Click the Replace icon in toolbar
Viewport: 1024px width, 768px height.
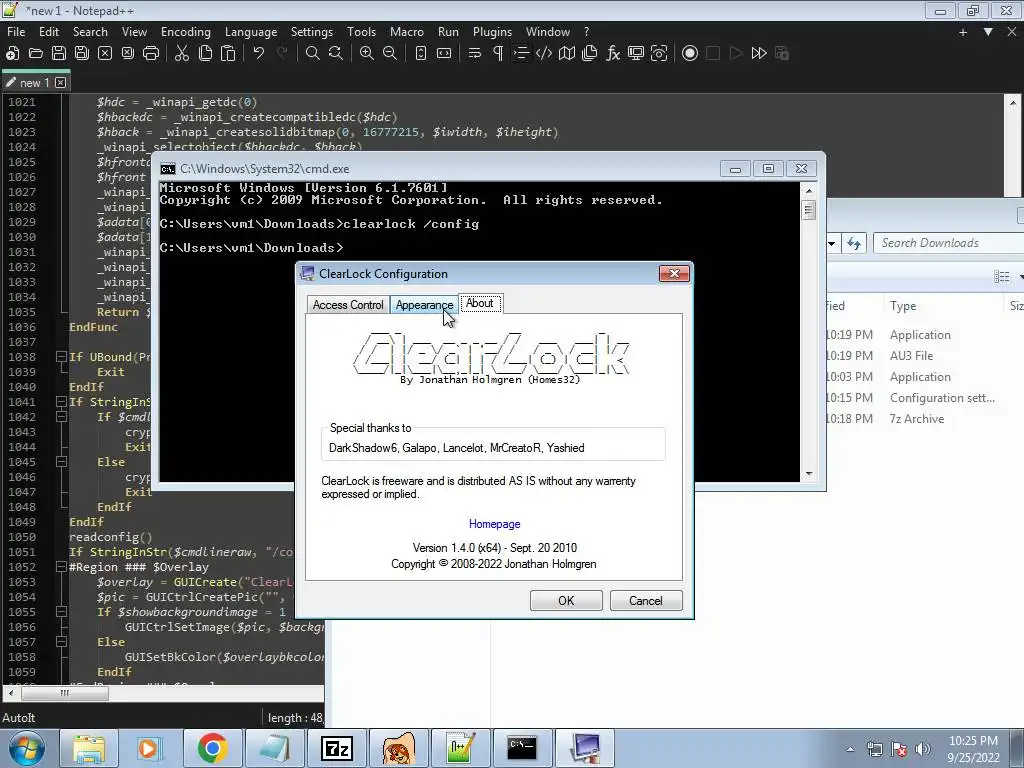(336, 54)
